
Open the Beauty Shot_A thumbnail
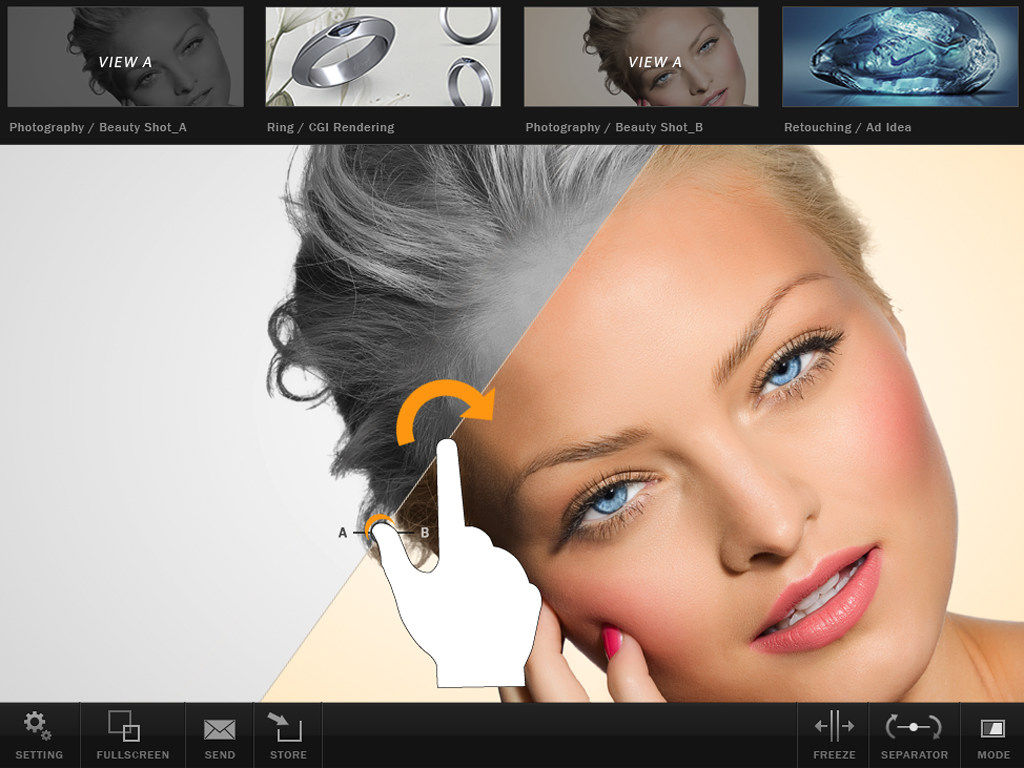[125, 56]
